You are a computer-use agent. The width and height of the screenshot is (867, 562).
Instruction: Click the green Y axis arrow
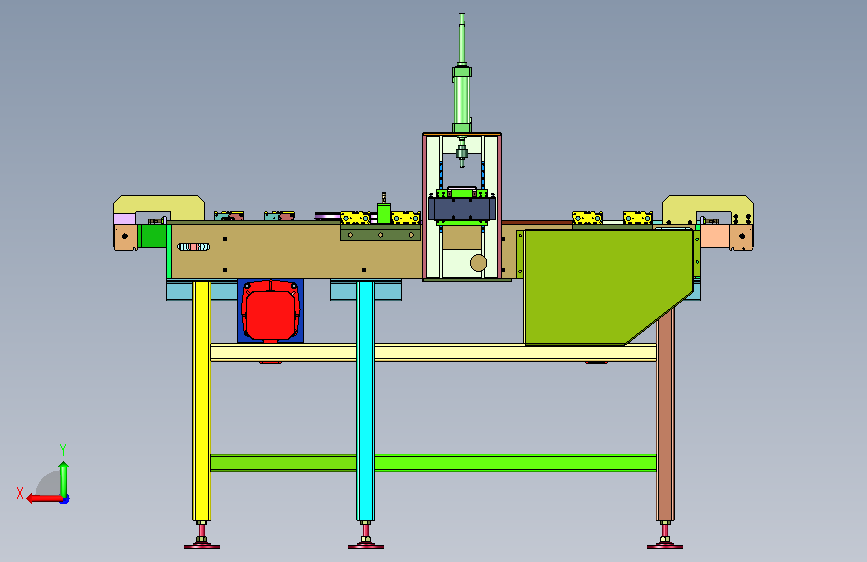(x=64, y=478)
